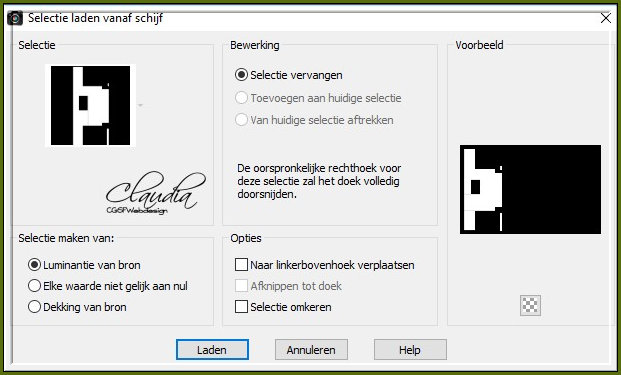621x375 pixels.
Task: Click the Annuleren button
Action: pos(311,350)
